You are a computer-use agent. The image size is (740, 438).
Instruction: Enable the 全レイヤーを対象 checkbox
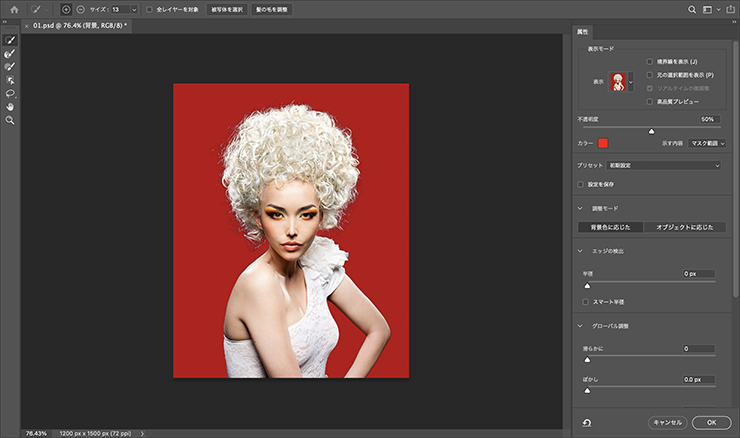(150, 9)
